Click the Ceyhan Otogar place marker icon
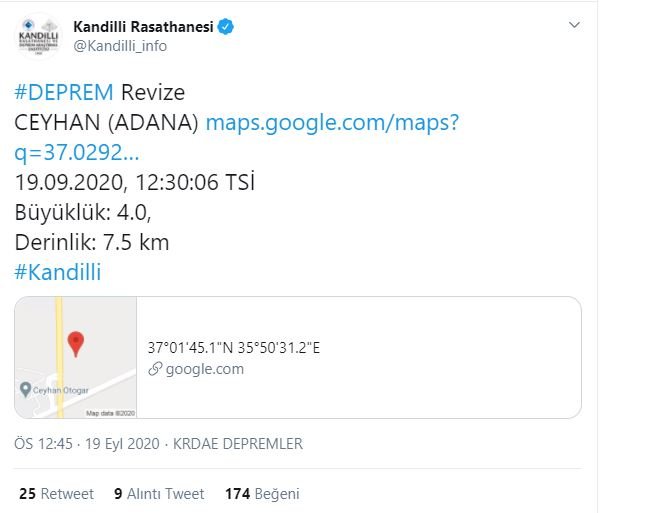The width and height of the screenshot is (670, 513). point(25,389)
